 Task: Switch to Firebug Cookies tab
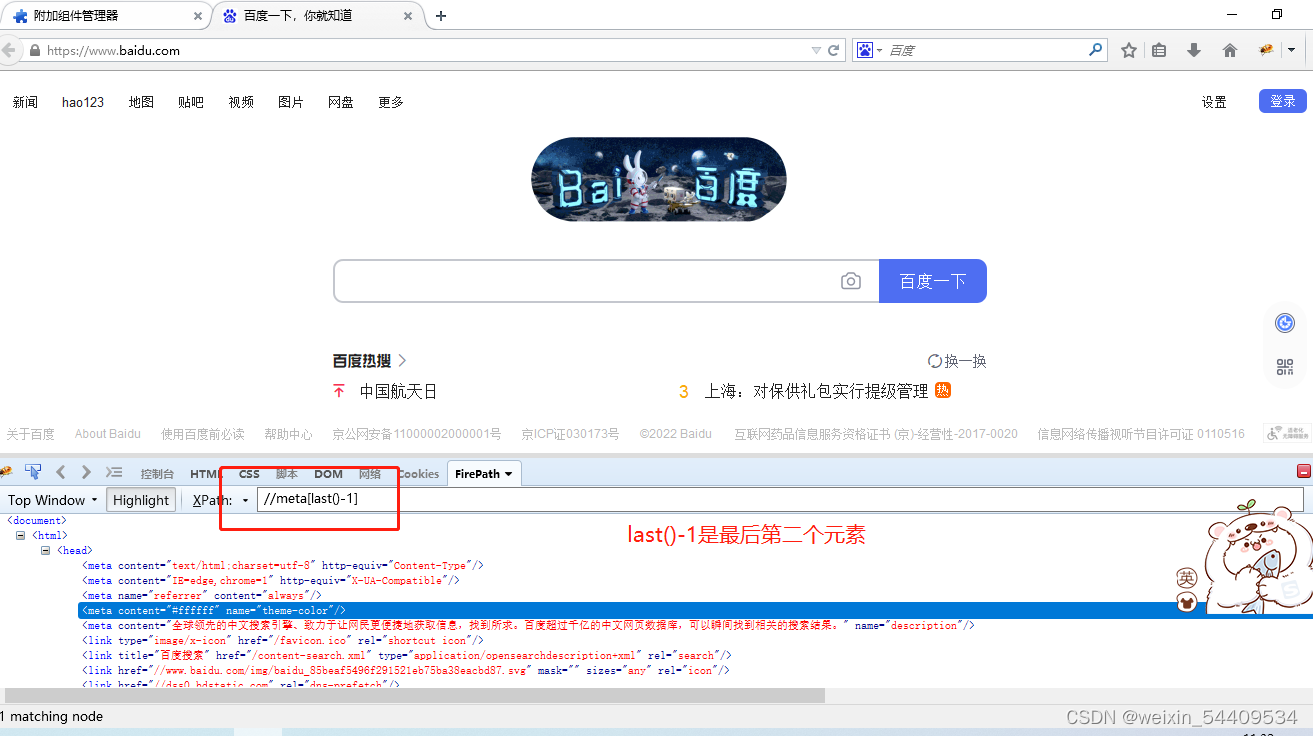[418, 474]
